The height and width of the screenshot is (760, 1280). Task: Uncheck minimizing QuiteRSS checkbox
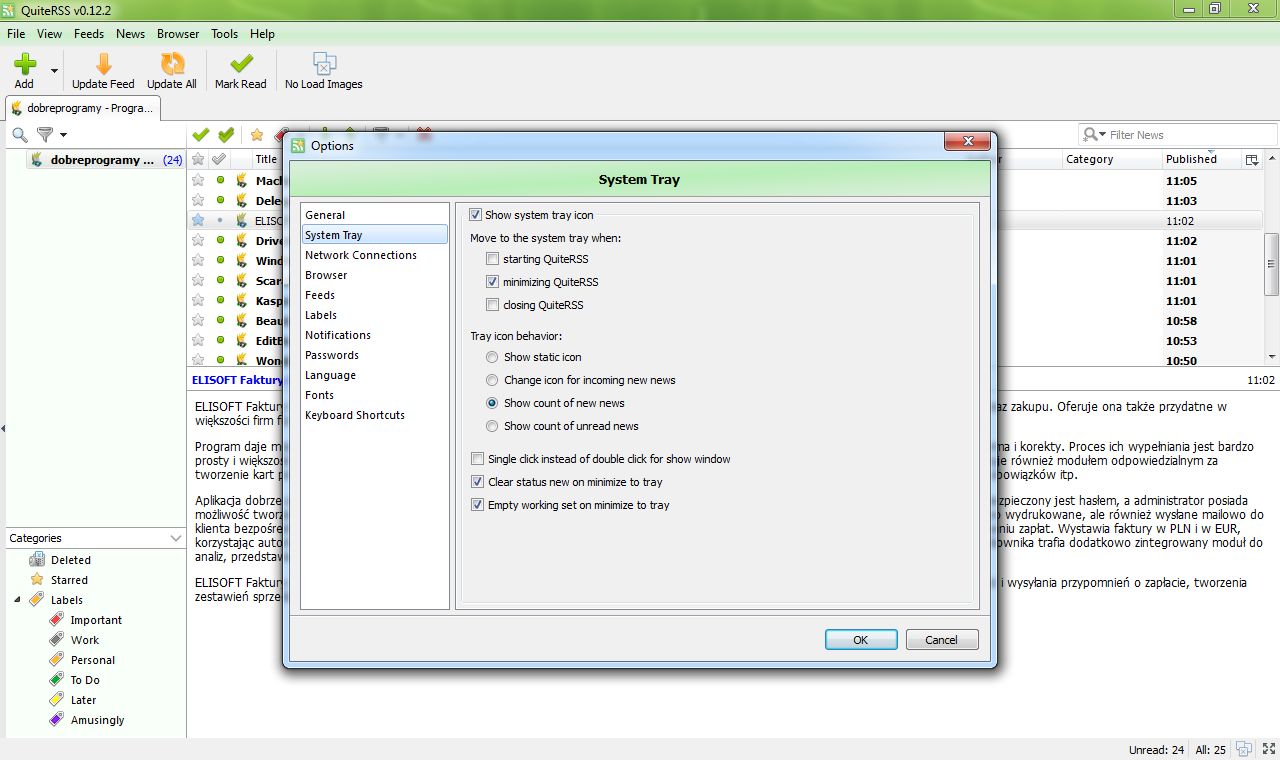click(x=492, y=282)
